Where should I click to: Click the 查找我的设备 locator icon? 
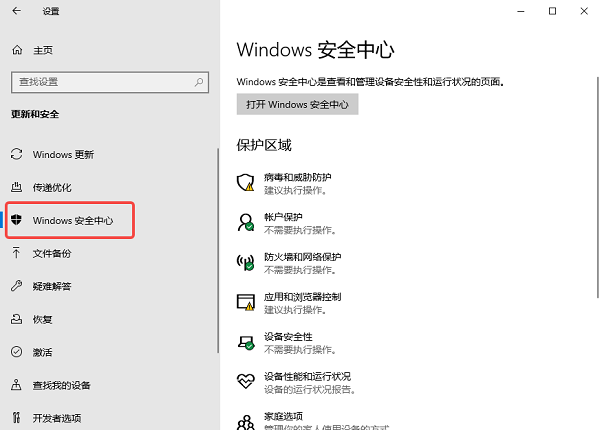(16, 384)
